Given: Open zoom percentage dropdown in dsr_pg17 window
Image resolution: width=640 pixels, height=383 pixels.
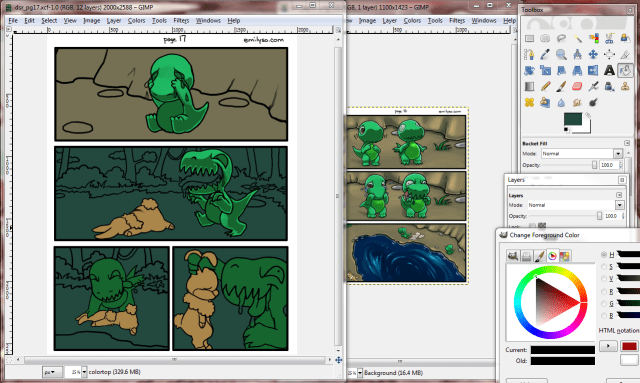Looking at the screenshot, I should pyautogui.click(x=84, y=372).
